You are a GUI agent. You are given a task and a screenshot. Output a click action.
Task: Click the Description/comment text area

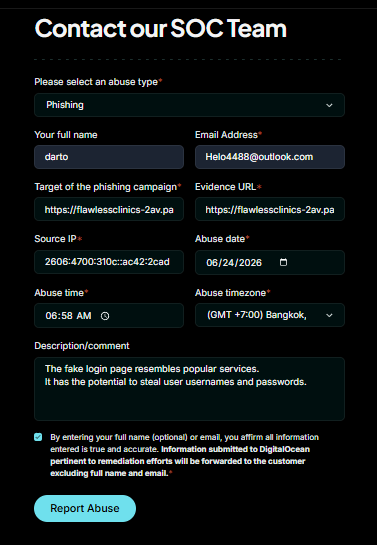[189, 389]
